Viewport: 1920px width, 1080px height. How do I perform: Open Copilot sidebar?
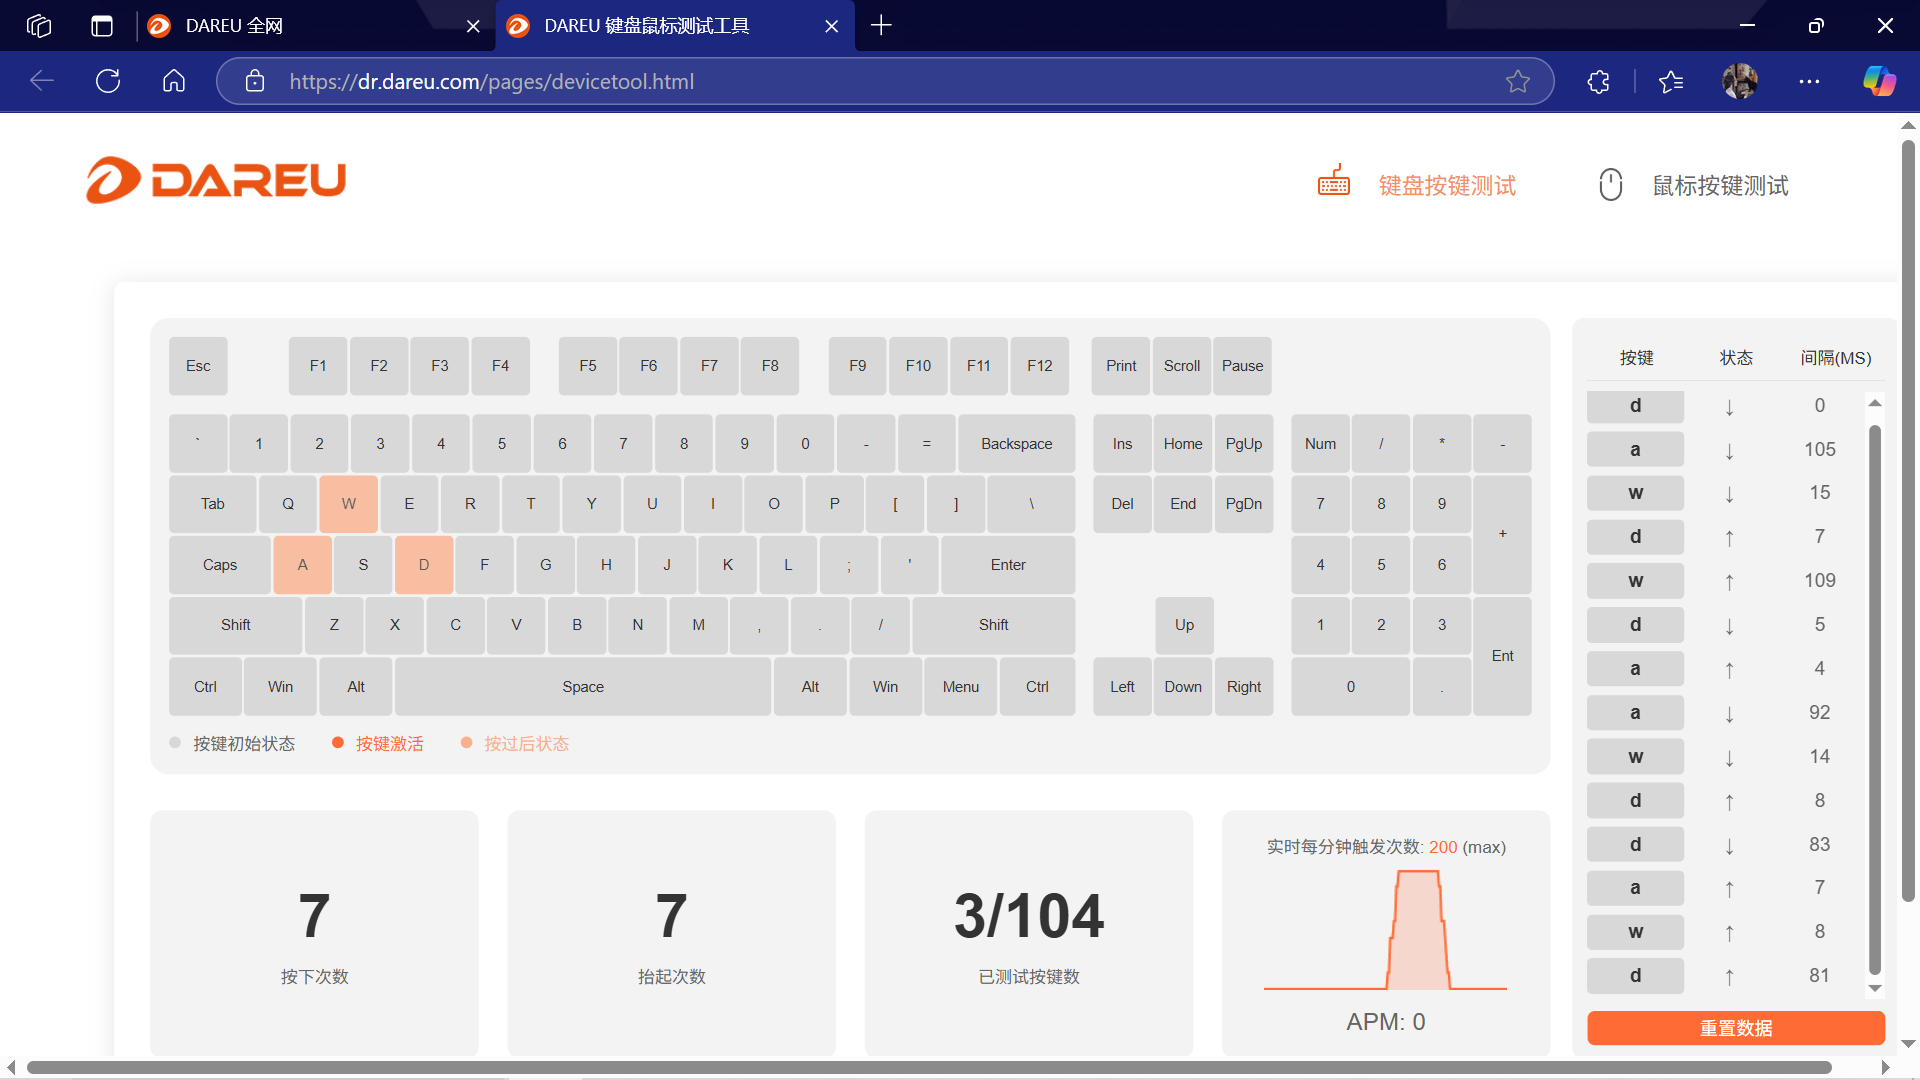[x=1879, y=81]
